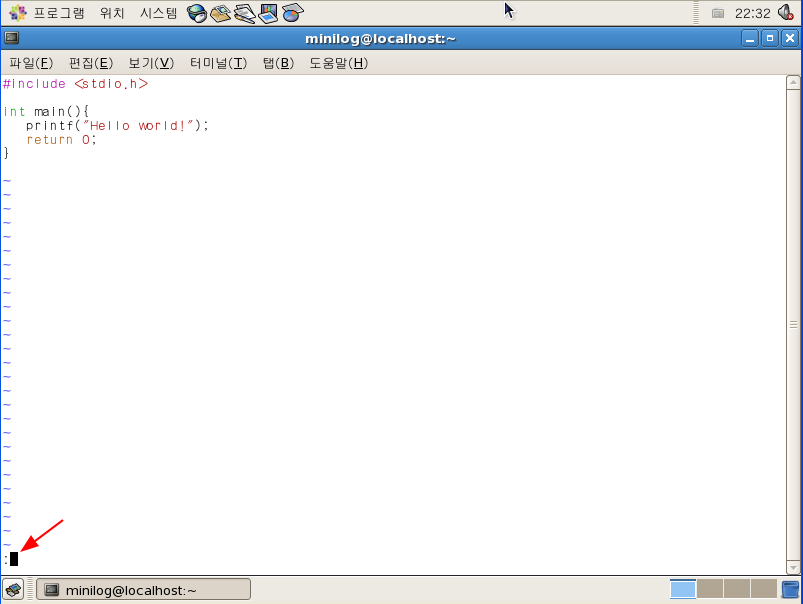Click the terminal vertical scrollbar handle
The width and height of the screenshot is (803, 604).
(x=793, y=324)
